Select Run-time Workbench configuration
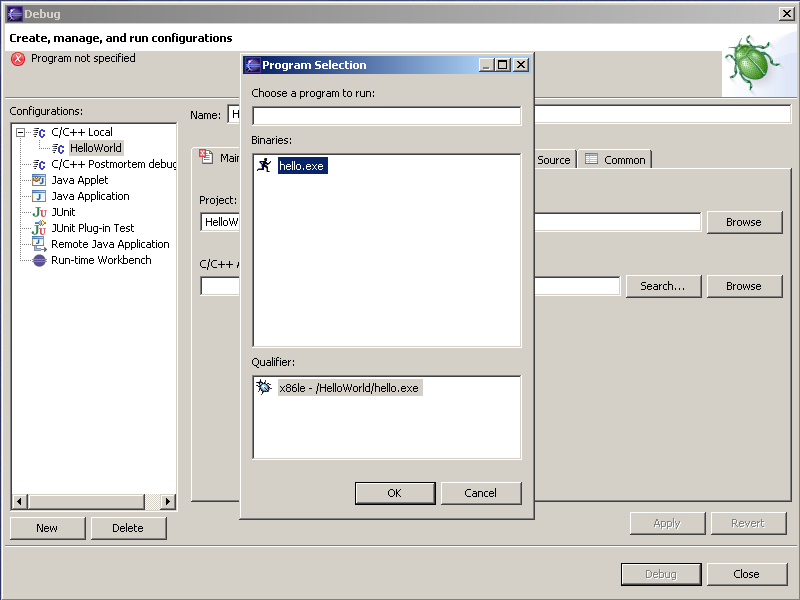Viewport: 800px width, 600px height. [101, 260]
